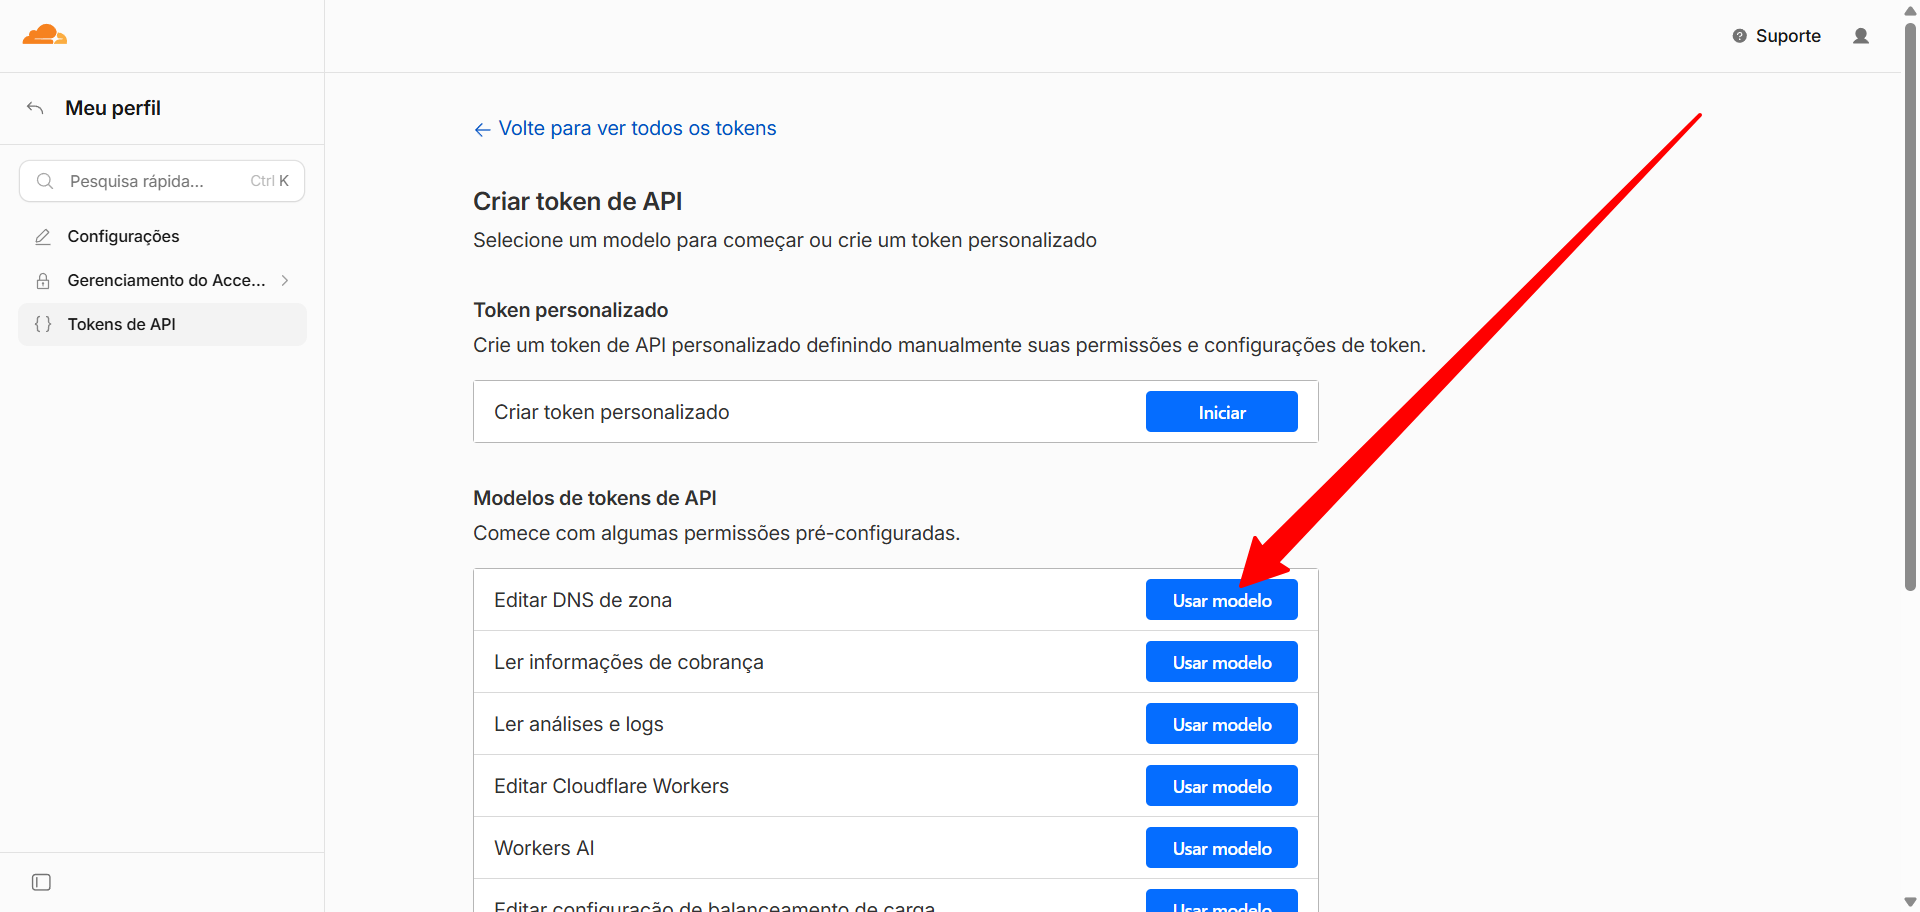Viewport: 1920px width, 912px height.
Task: Use model for Editar Cloudflare Workers
Action: point(1222,786)
